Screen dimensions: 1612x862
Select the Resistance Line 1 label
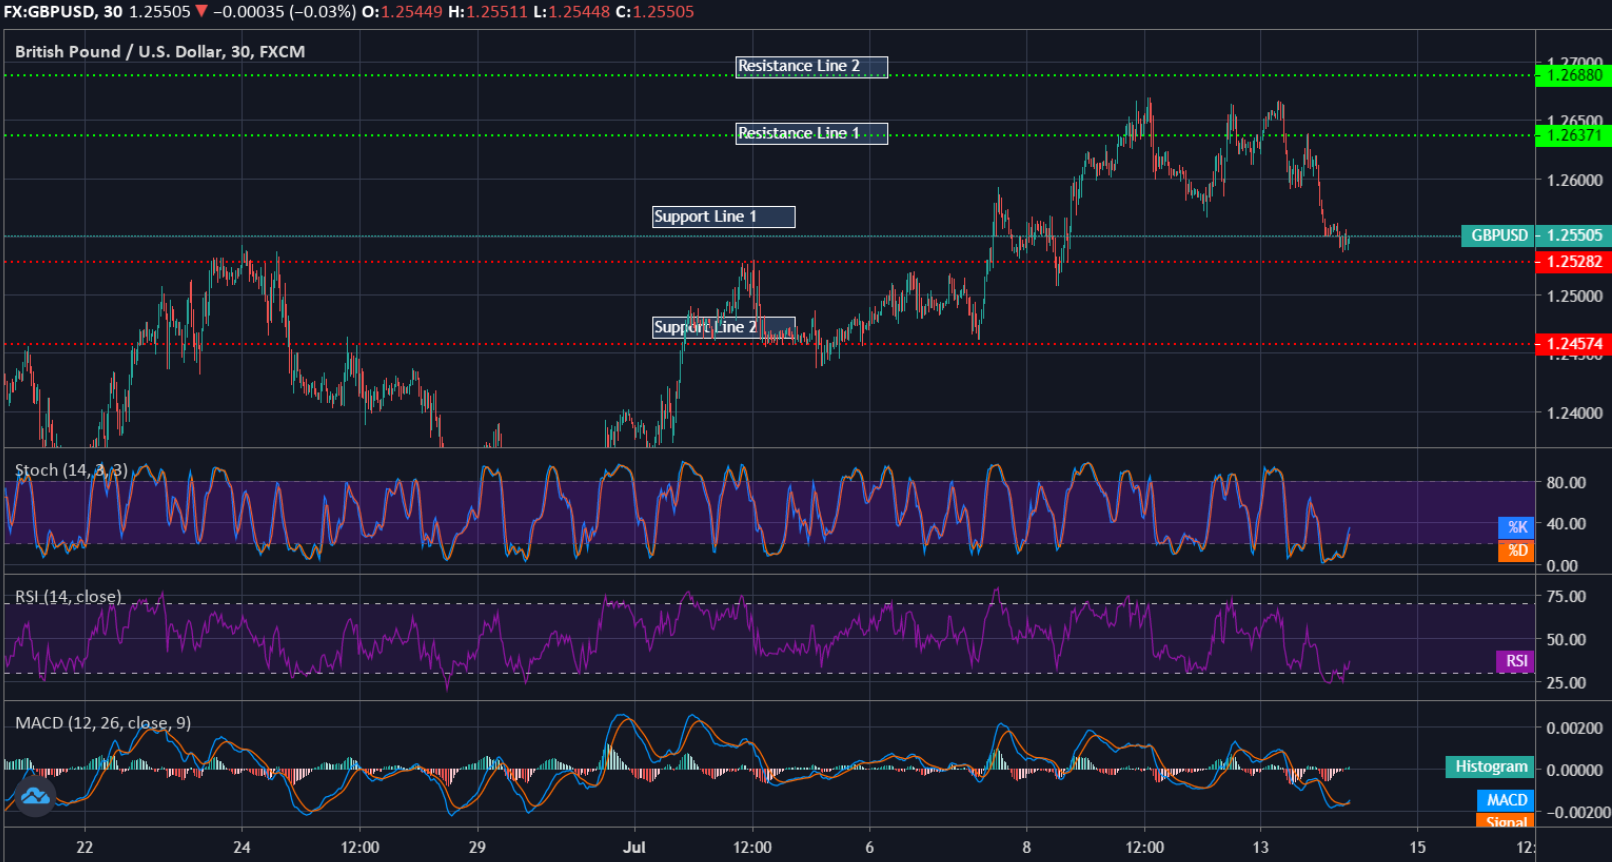pyautogui.click(x=811, y=133)
